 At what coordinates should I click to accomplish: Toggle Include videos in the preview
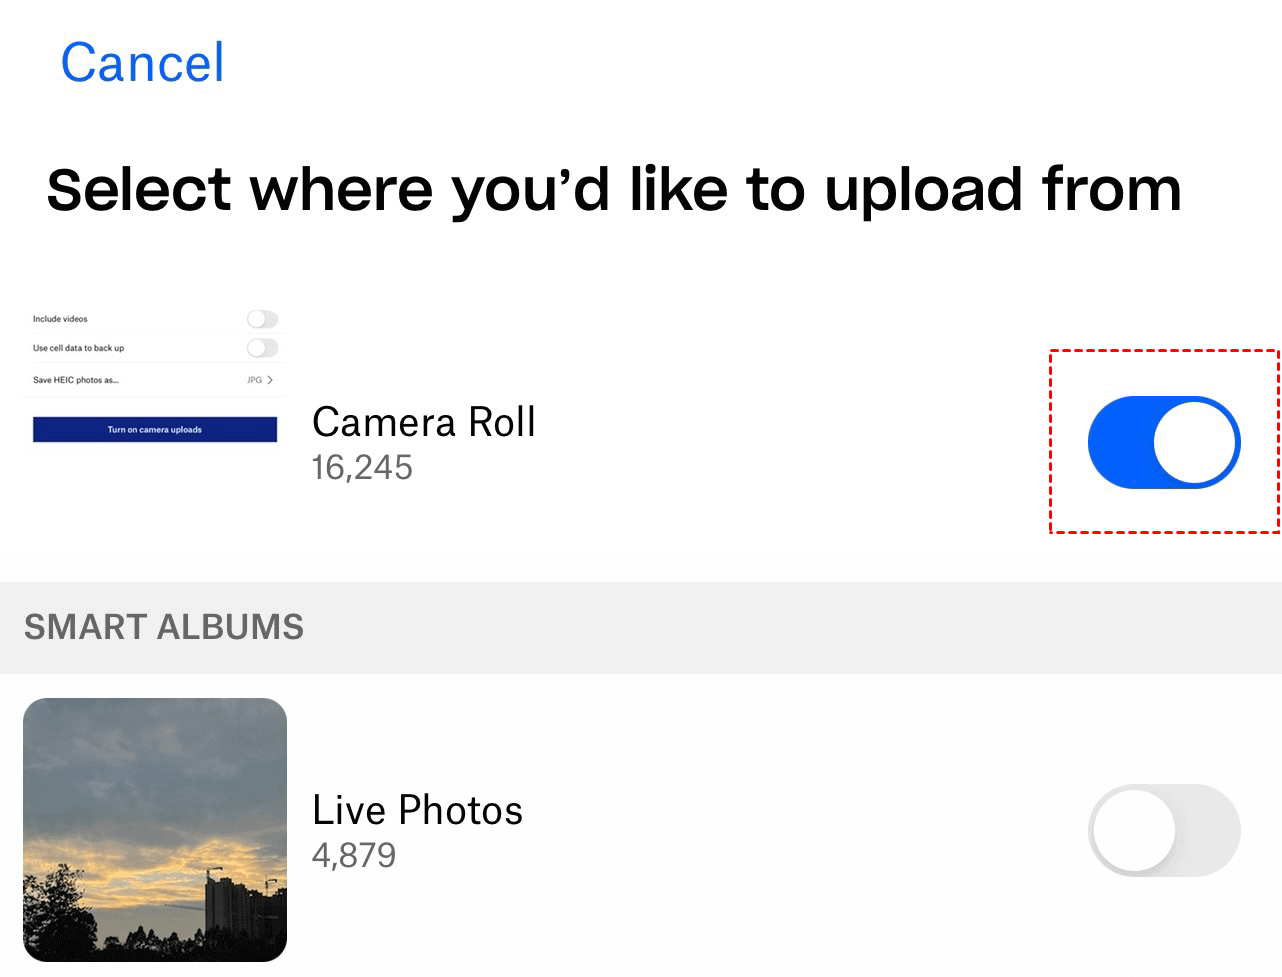(x=262, y=319)
